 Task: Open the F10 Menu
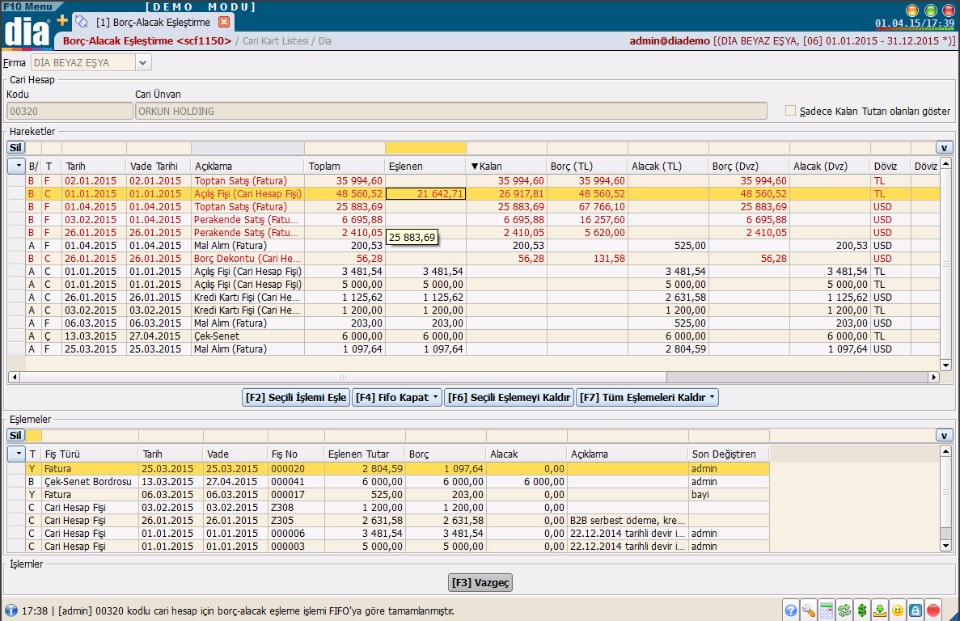click(28, 6)
